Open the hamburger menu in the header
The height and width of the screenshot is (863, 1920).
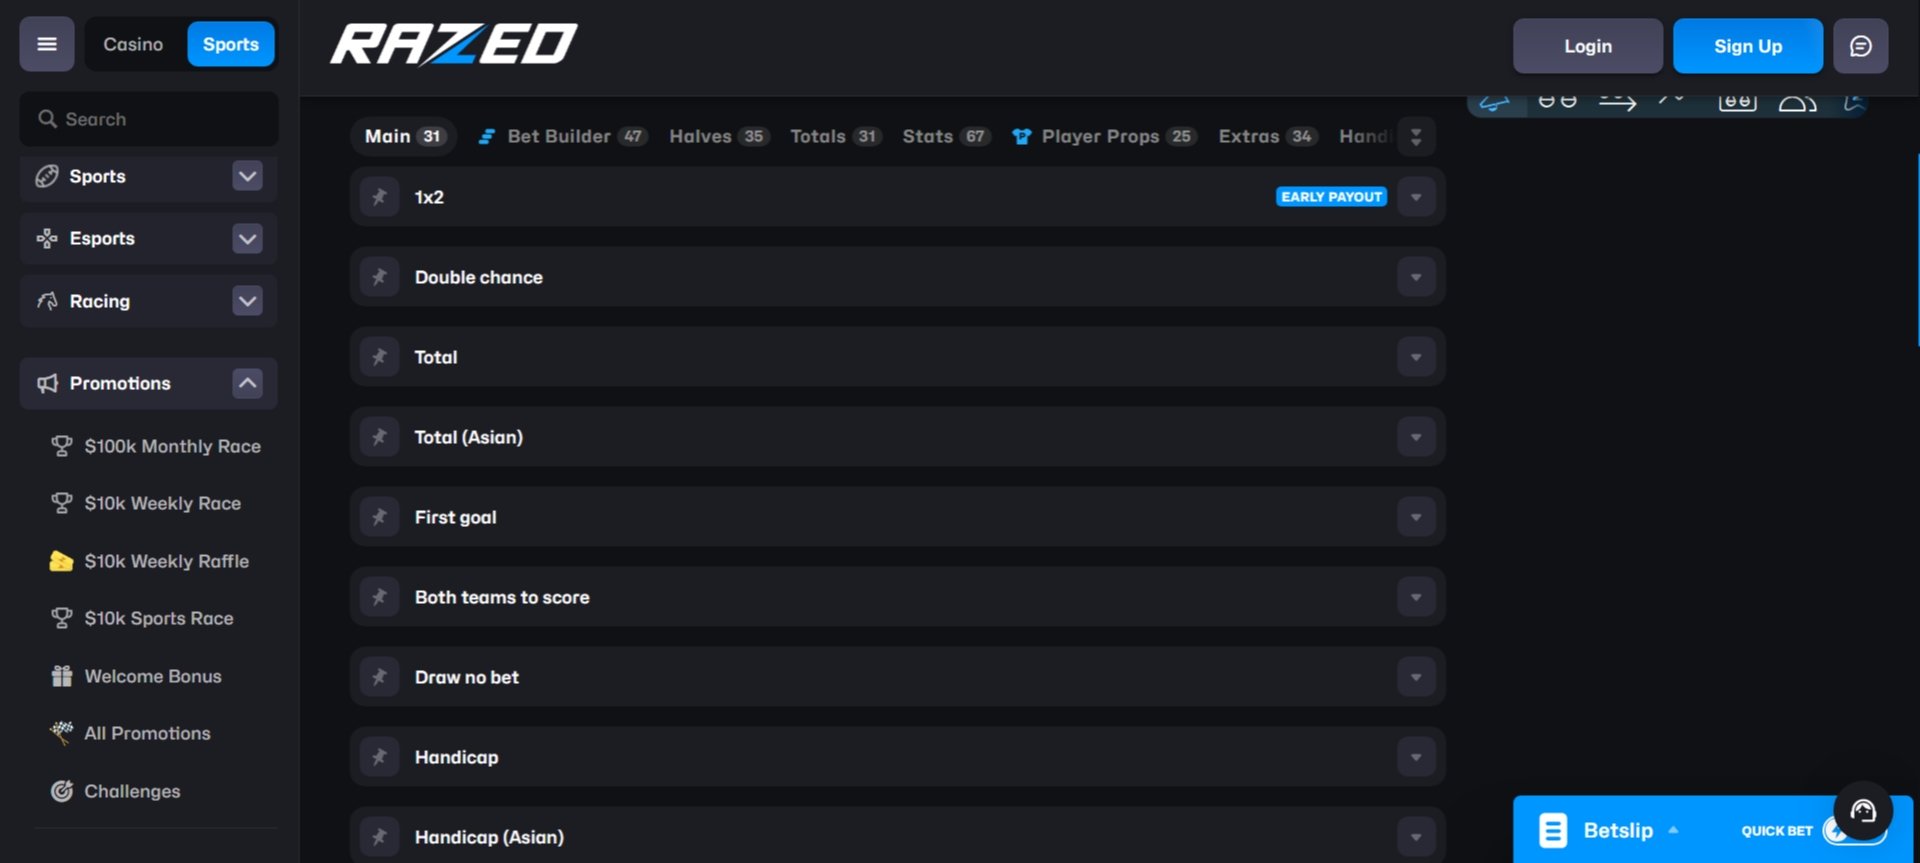[47, 44]
